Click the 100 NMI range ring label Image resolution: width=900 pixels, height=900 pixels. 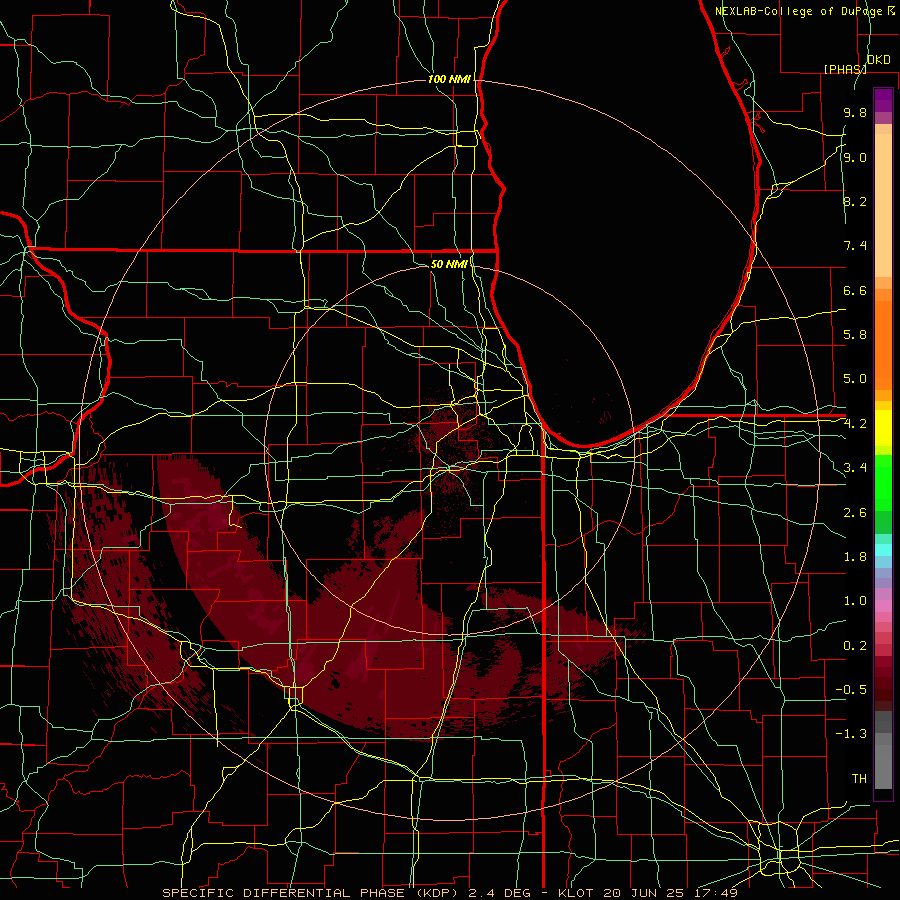(449, 79)
